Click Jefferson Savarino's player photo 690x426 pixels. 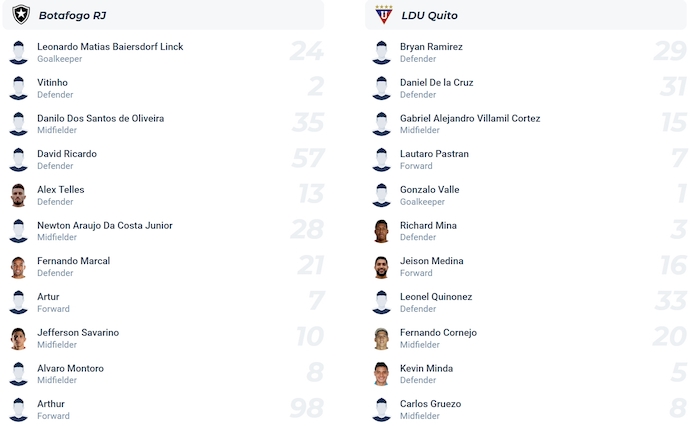pos(18,338)
